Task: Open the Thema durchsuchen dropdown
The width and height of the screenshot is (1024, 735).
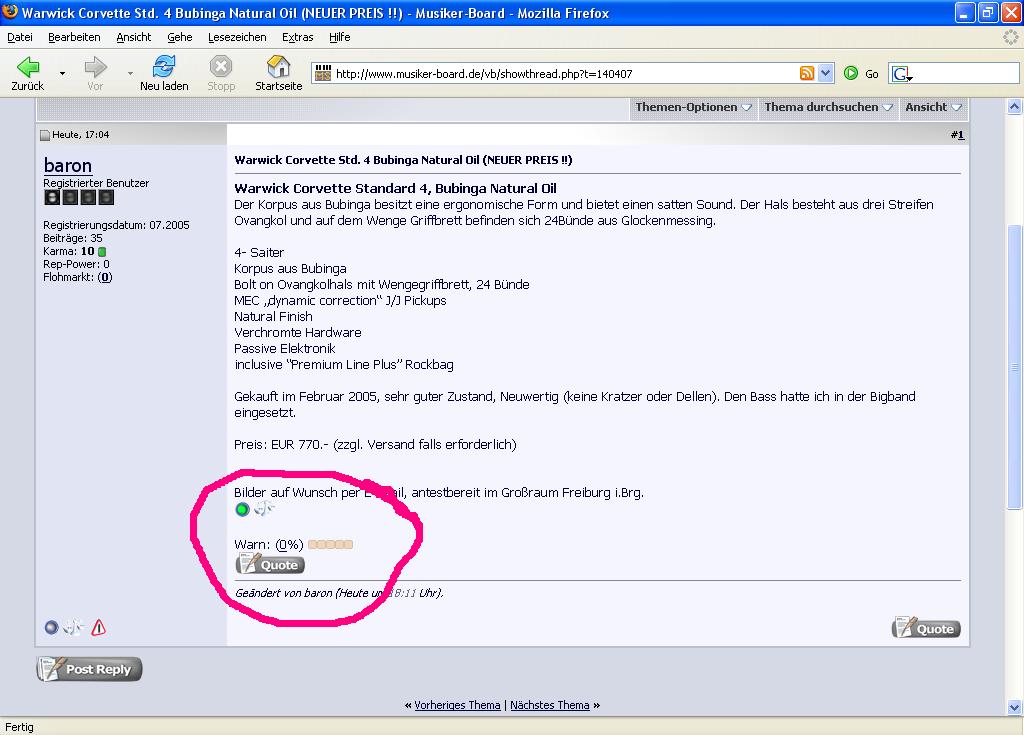Action: [x=828, y=107]
